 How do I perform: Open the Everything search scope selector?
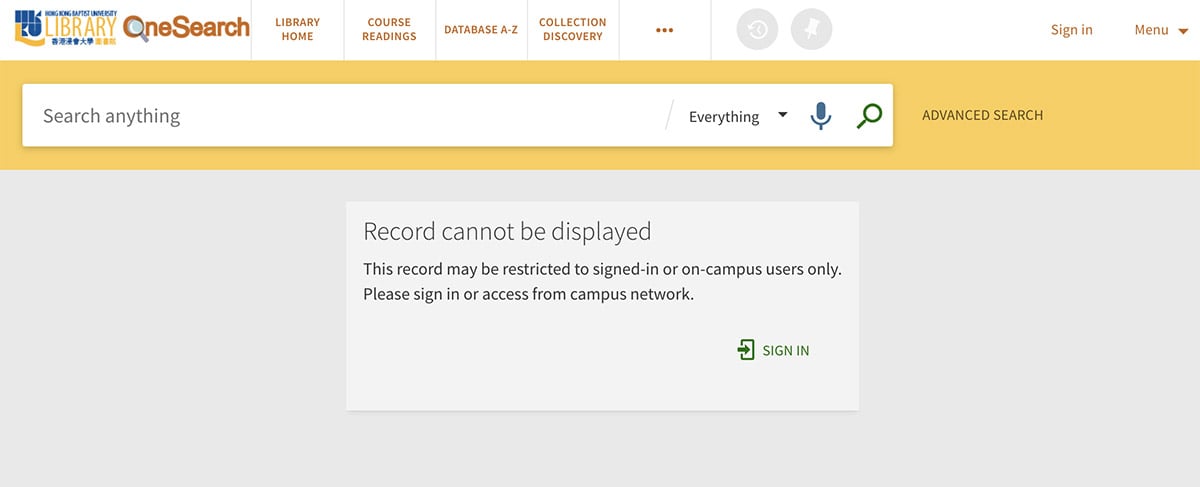pyautogui.click(x=724, y=117)
